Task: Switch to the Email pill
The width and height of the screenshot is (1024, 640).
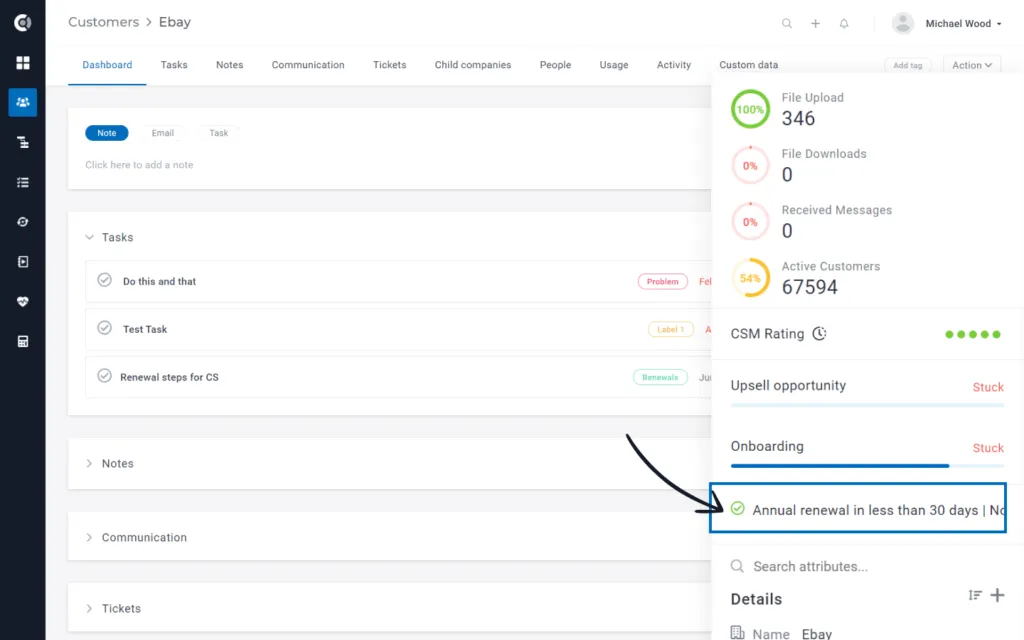Action: click(x=163, y=133)
